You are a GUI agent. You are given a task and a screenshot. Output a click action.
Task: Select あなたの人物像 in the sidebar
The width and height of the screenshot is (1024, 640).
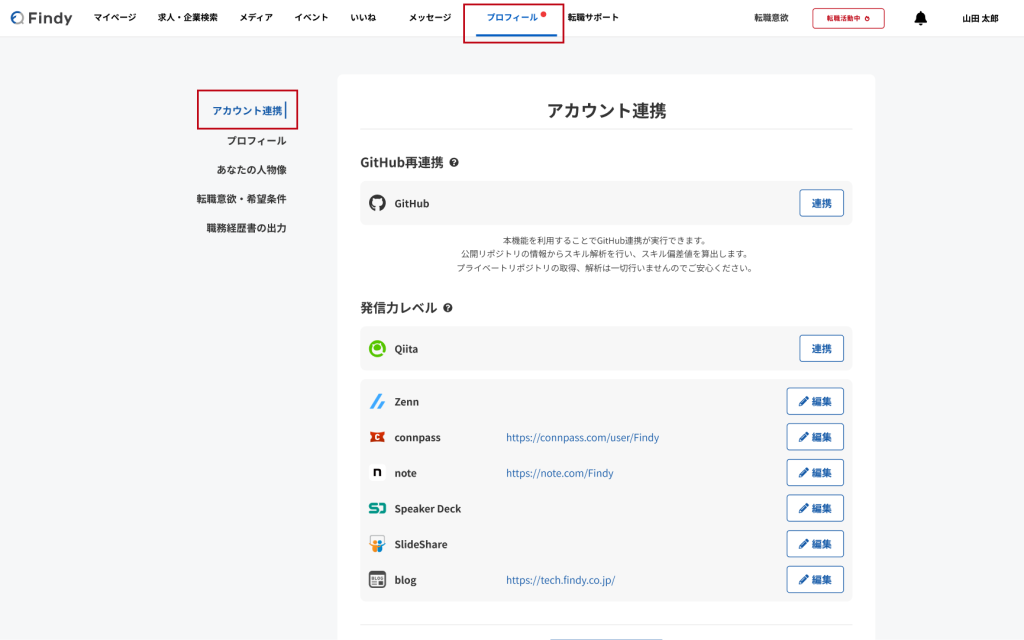(251, 170)
